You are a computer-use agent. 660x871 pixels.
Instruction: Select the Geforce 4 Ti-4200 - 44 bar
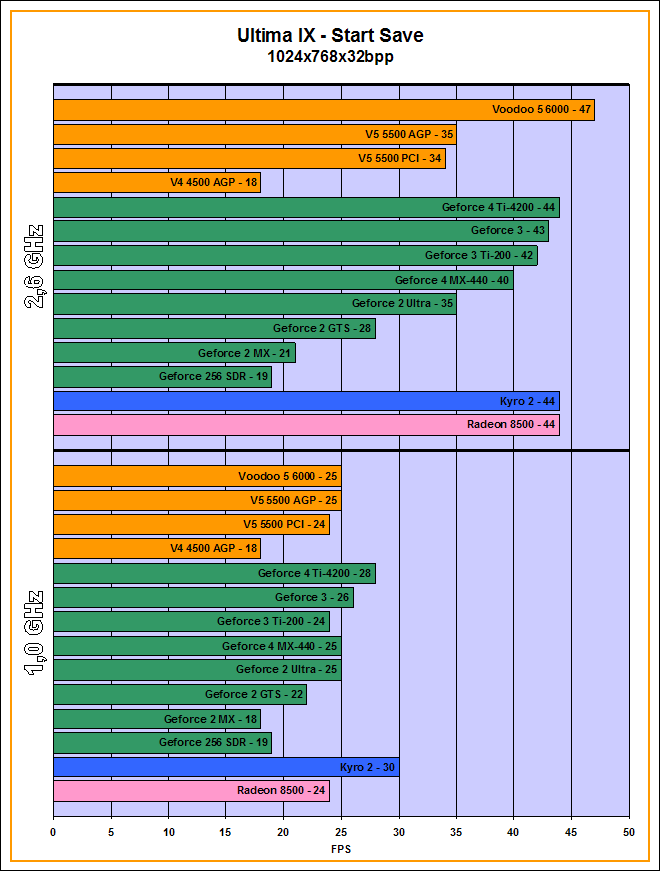pyautogui.click(x=306, y=207)
